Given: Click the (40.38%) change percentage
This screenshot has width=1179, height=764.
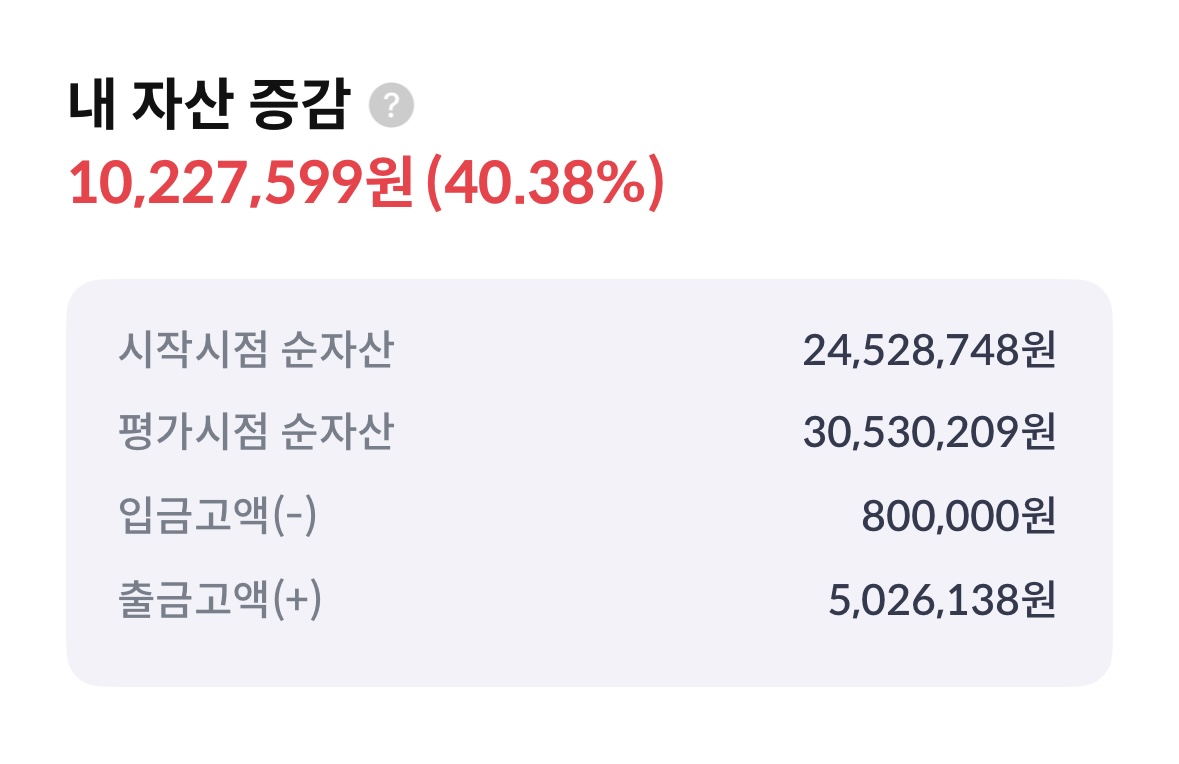Looking at the screenshot, I should pyautogui.click(x=545, y=184).
